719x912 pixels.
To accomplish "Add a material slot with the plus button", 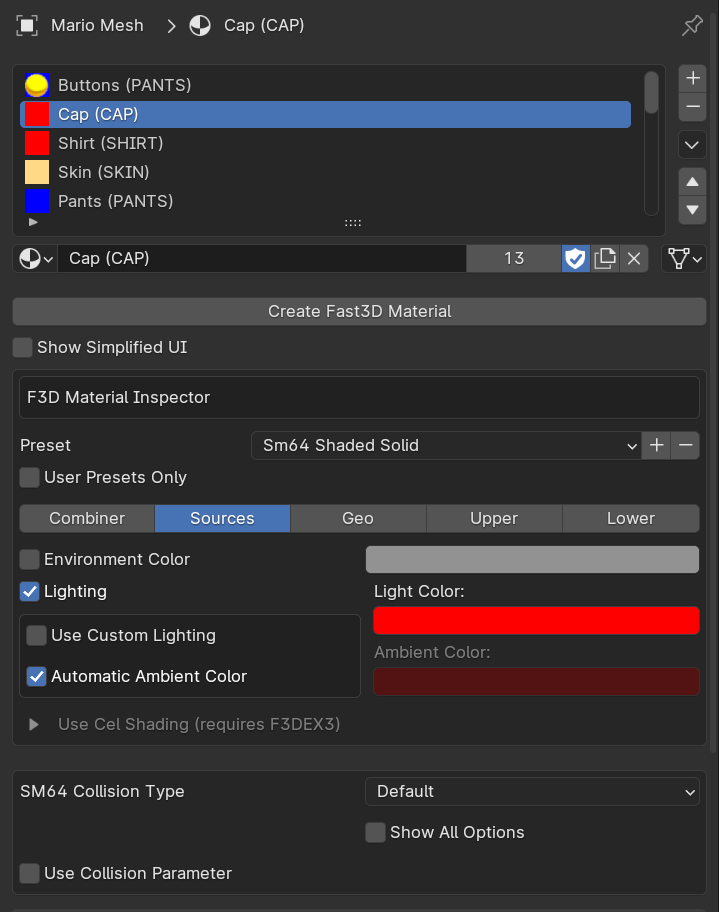I will (692, 79).
